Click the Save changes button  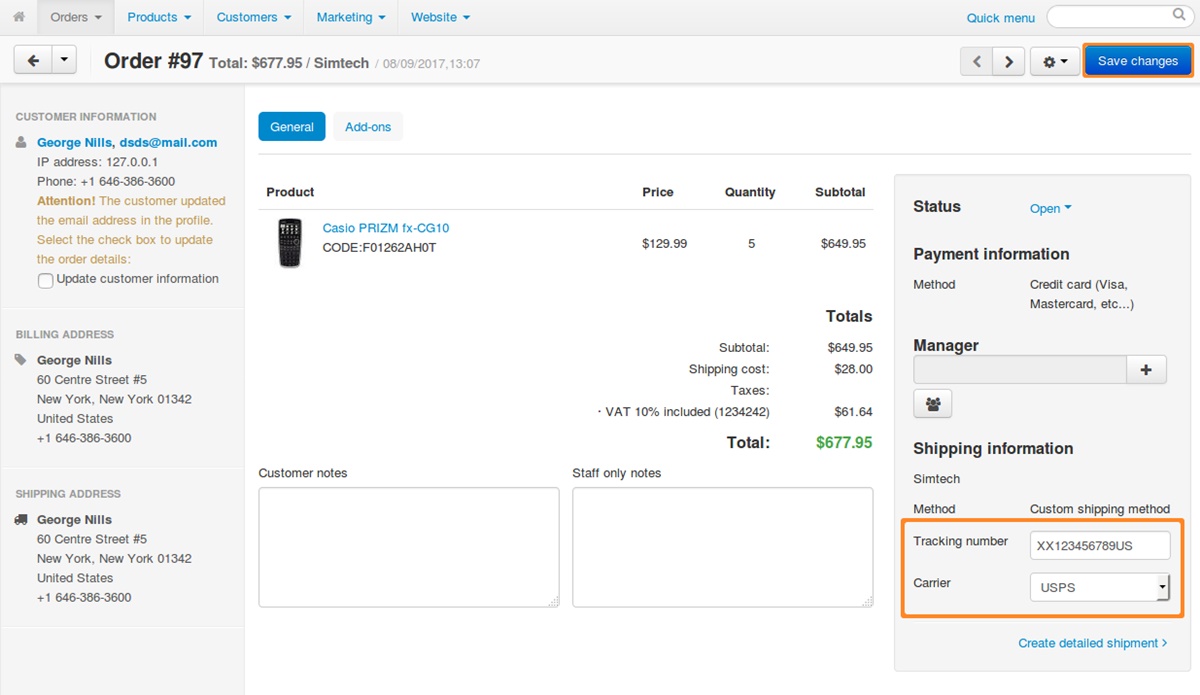1137,61
